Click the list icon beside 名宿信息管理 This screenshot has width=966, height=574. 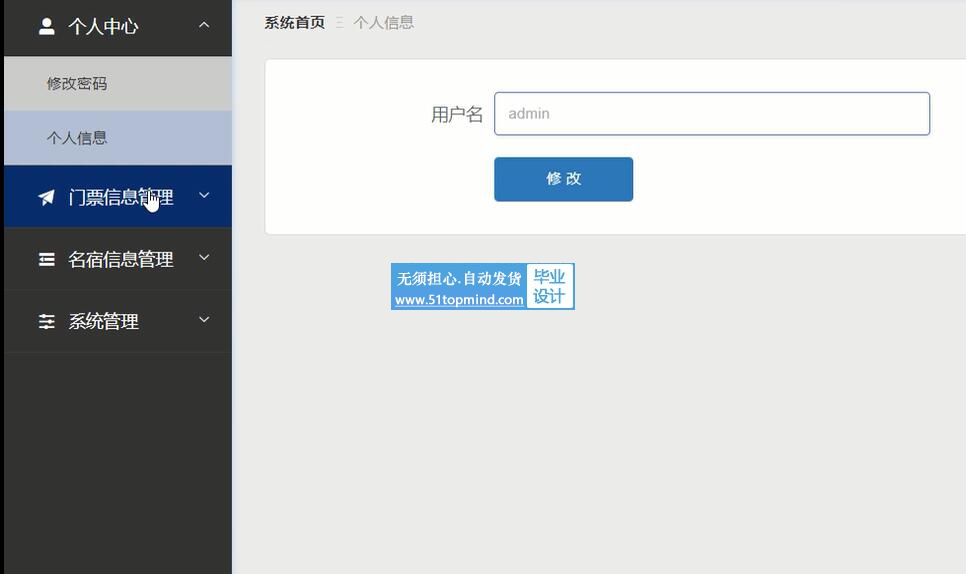point(46,259)
